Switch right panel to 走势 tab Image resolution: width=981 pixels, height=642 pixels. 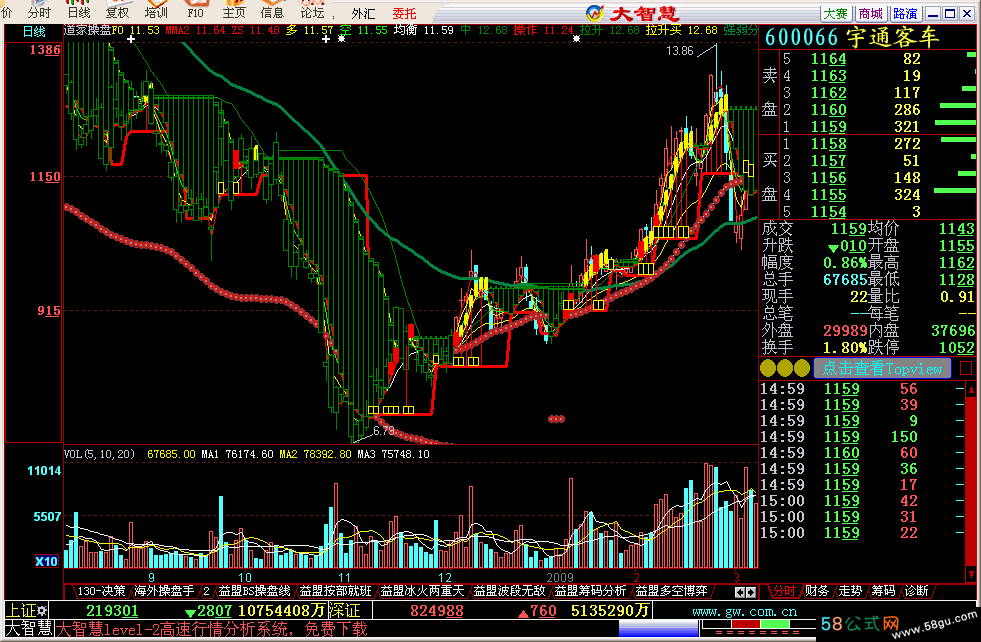pos(850,591)
